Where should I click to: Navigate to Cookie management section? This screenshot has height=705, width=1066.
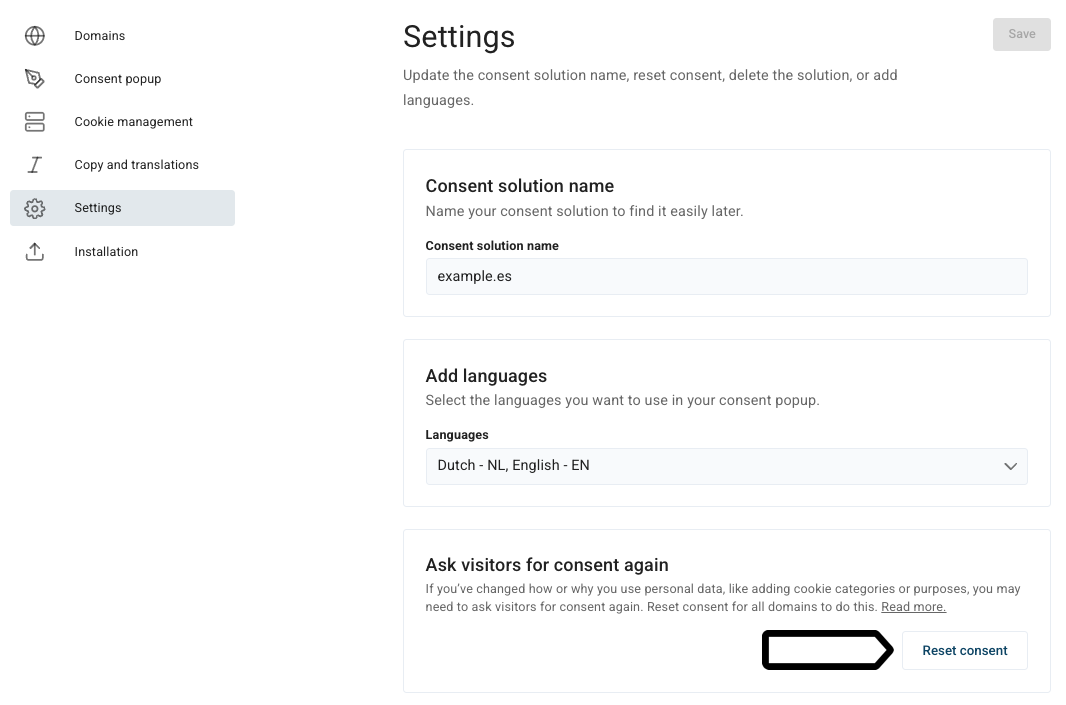(x=133, y=121)
